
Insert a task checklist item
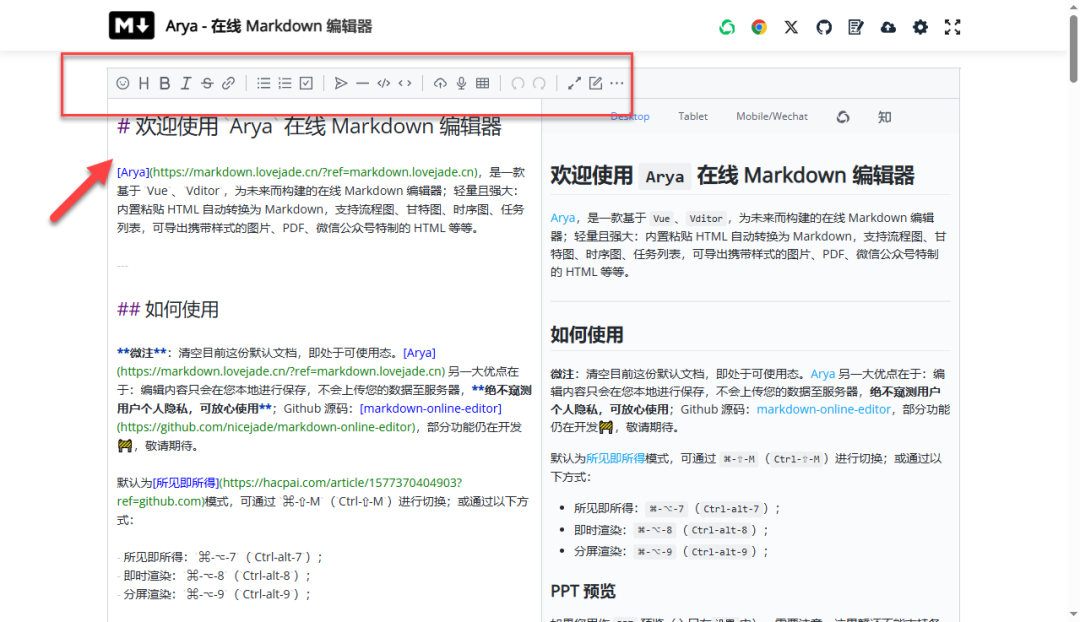(307, 83)
